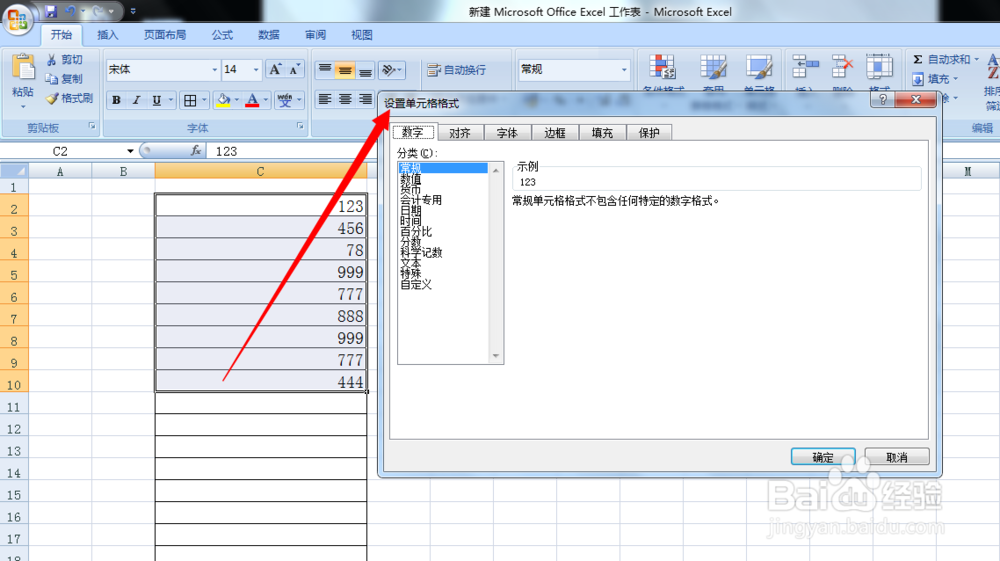The height and width of the screenshot is (561, 1000).
Task: Open the number format dropdown (常规)
Action: coord(624,69)
